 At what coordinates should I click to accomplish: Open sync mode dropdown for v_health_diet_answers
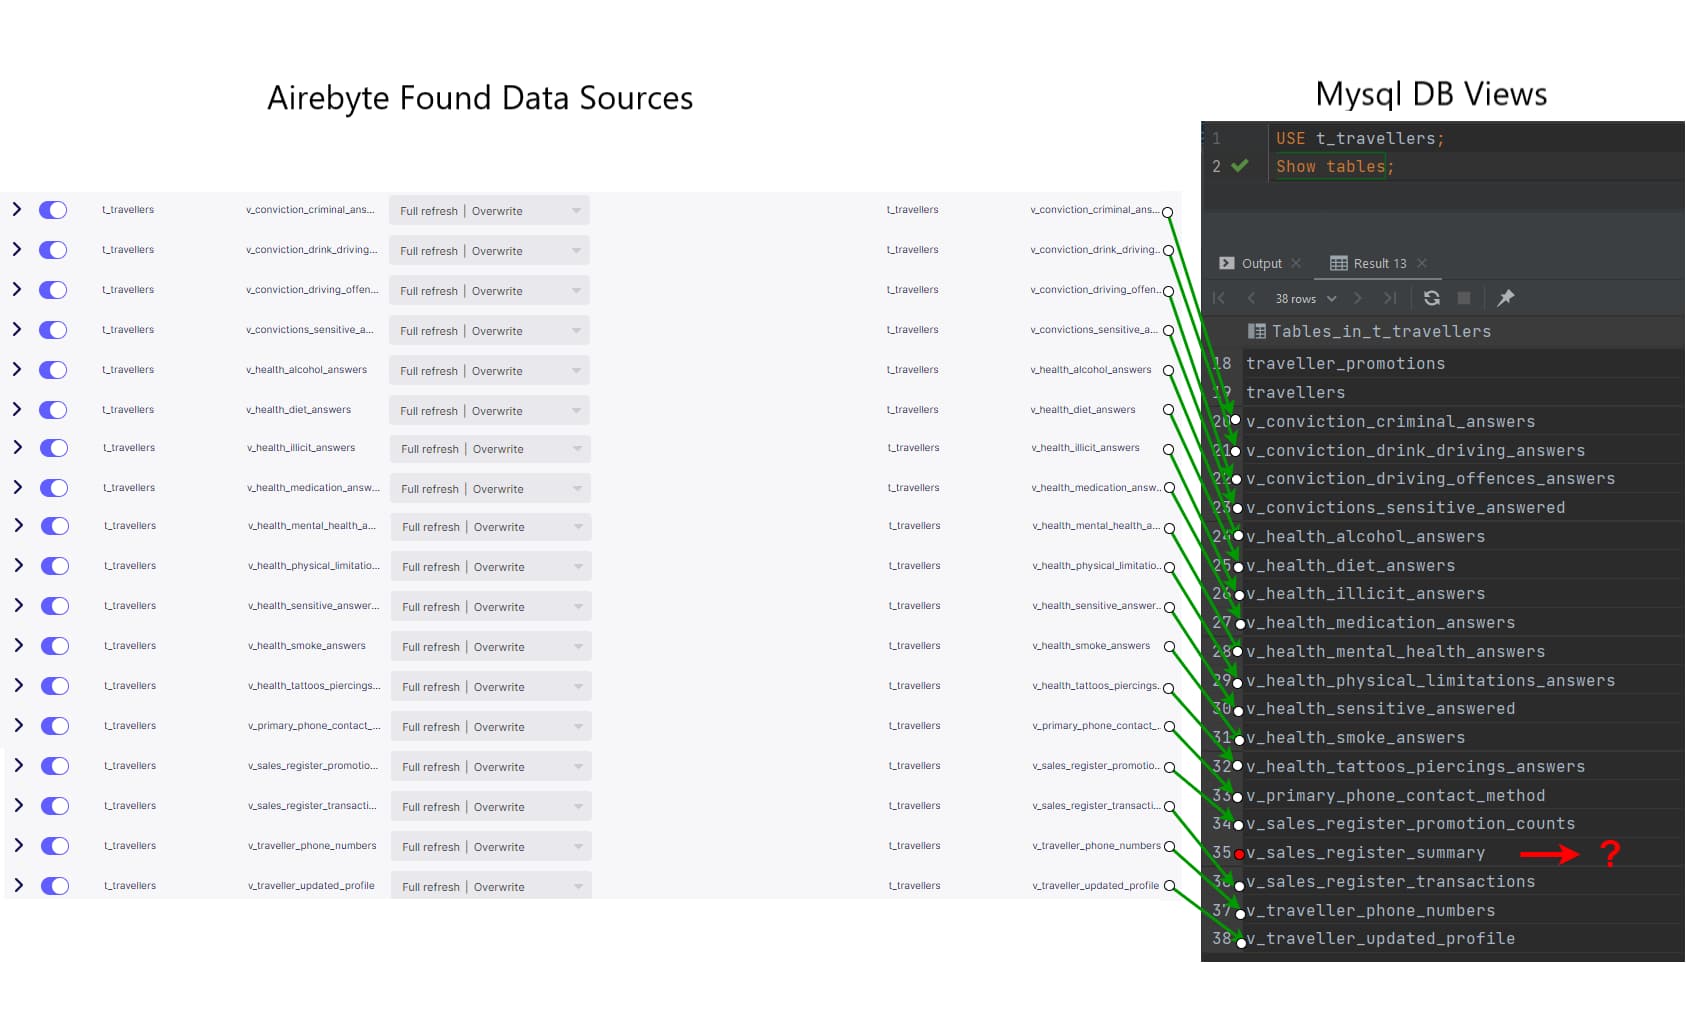[x=489, y=411]
